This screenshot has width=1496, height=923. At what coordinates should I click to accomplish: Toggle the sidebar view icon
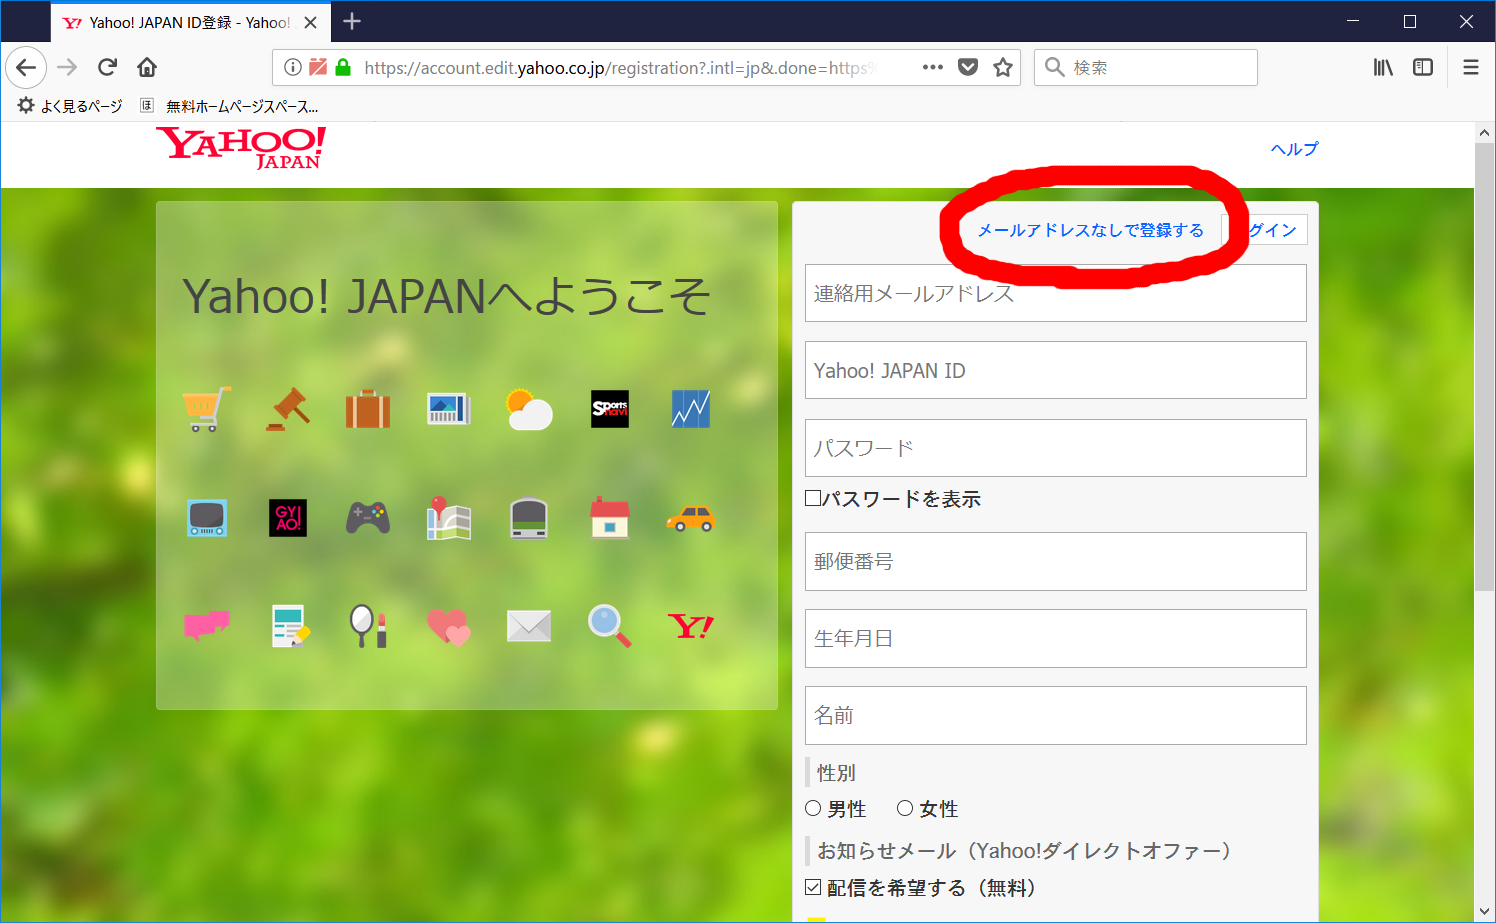(1423, 67)
